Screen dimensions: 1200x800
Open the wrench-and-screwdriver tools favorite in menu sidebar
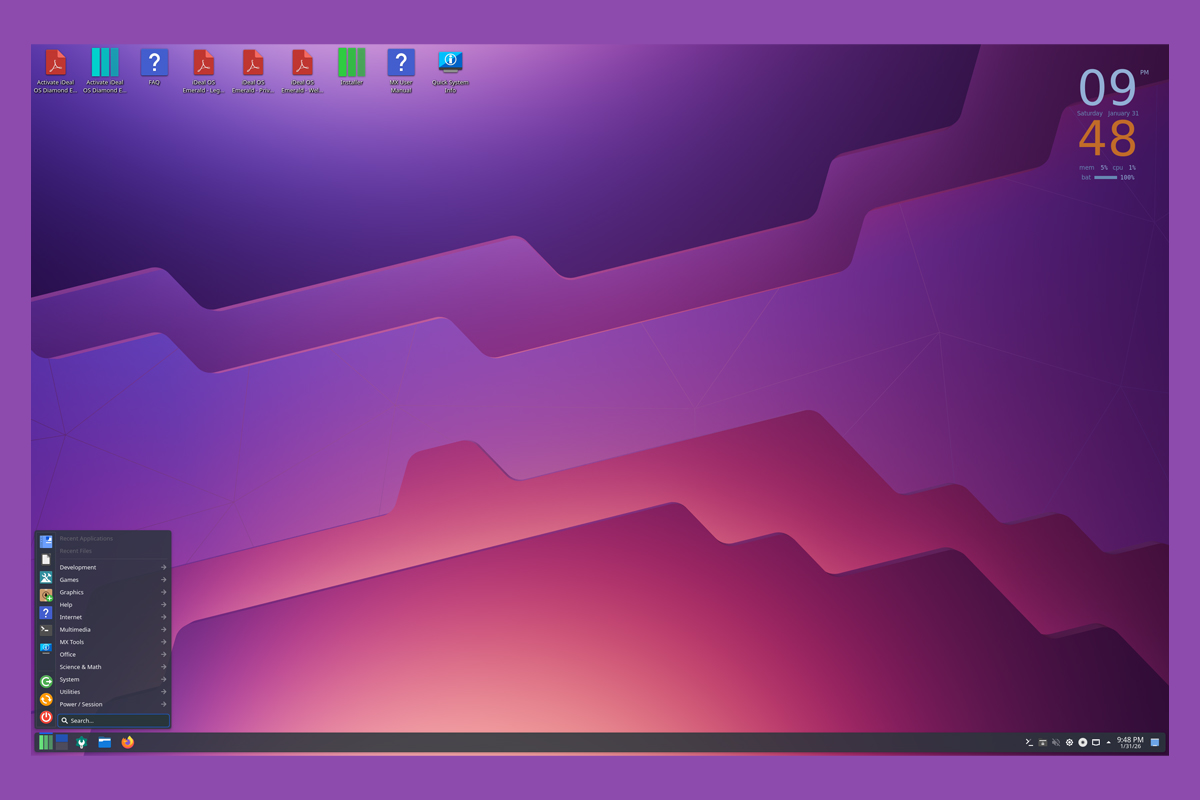click(x=46, y=577)
